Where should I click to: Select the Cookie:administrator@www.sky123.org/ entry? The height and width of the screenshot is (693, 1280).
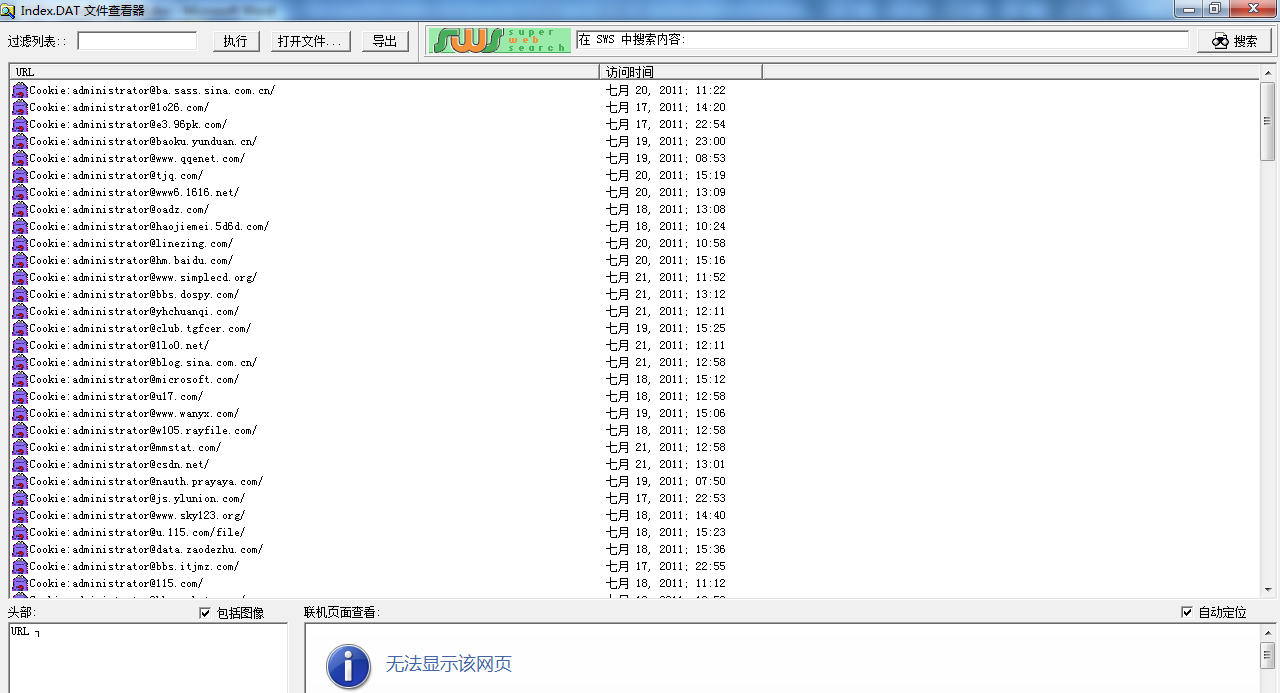click(x=137, y=515)
